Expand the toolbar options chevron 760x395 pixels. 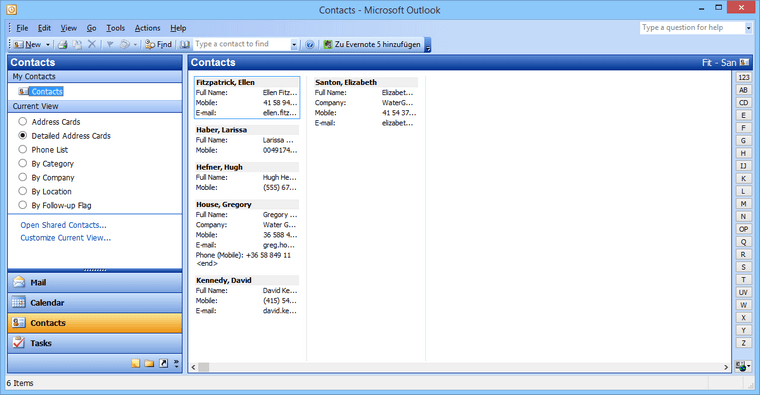[x=428, y=45]
